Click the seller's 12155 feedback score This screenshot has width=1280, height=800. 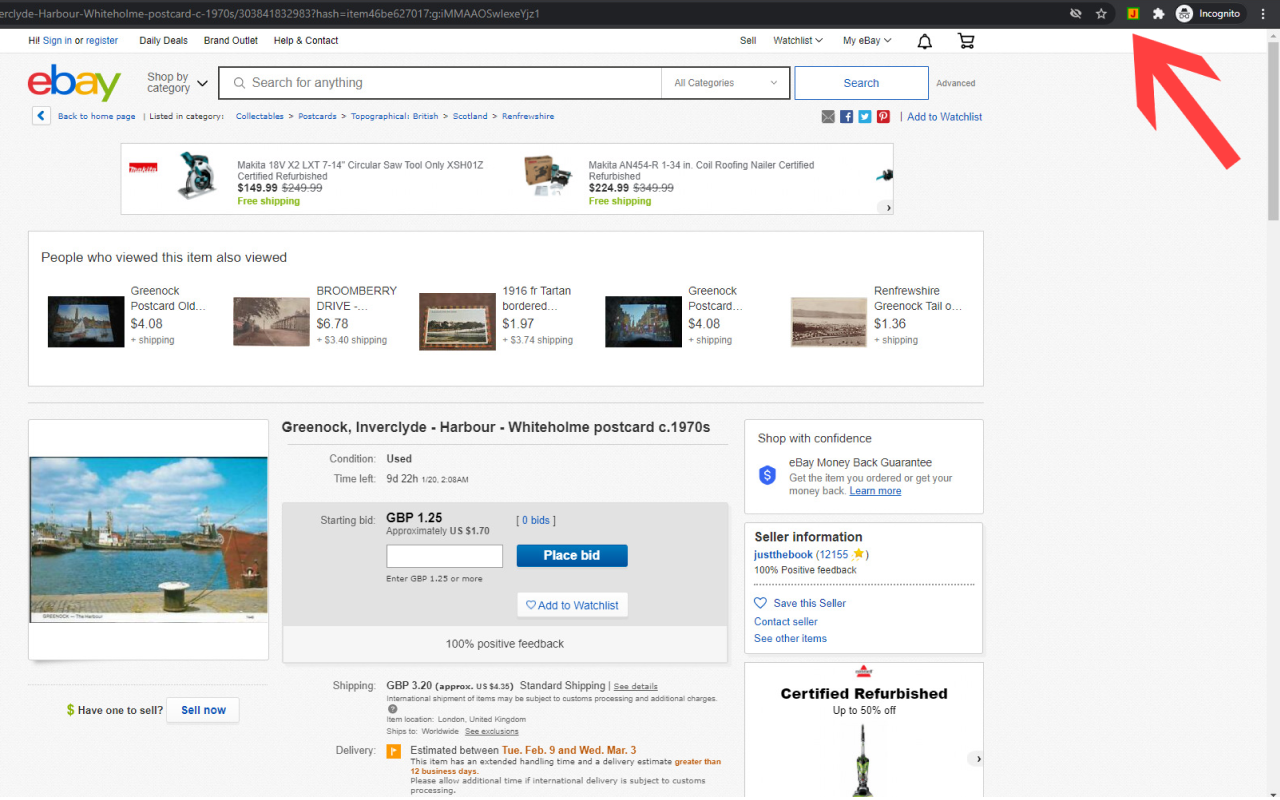[832, 554]
